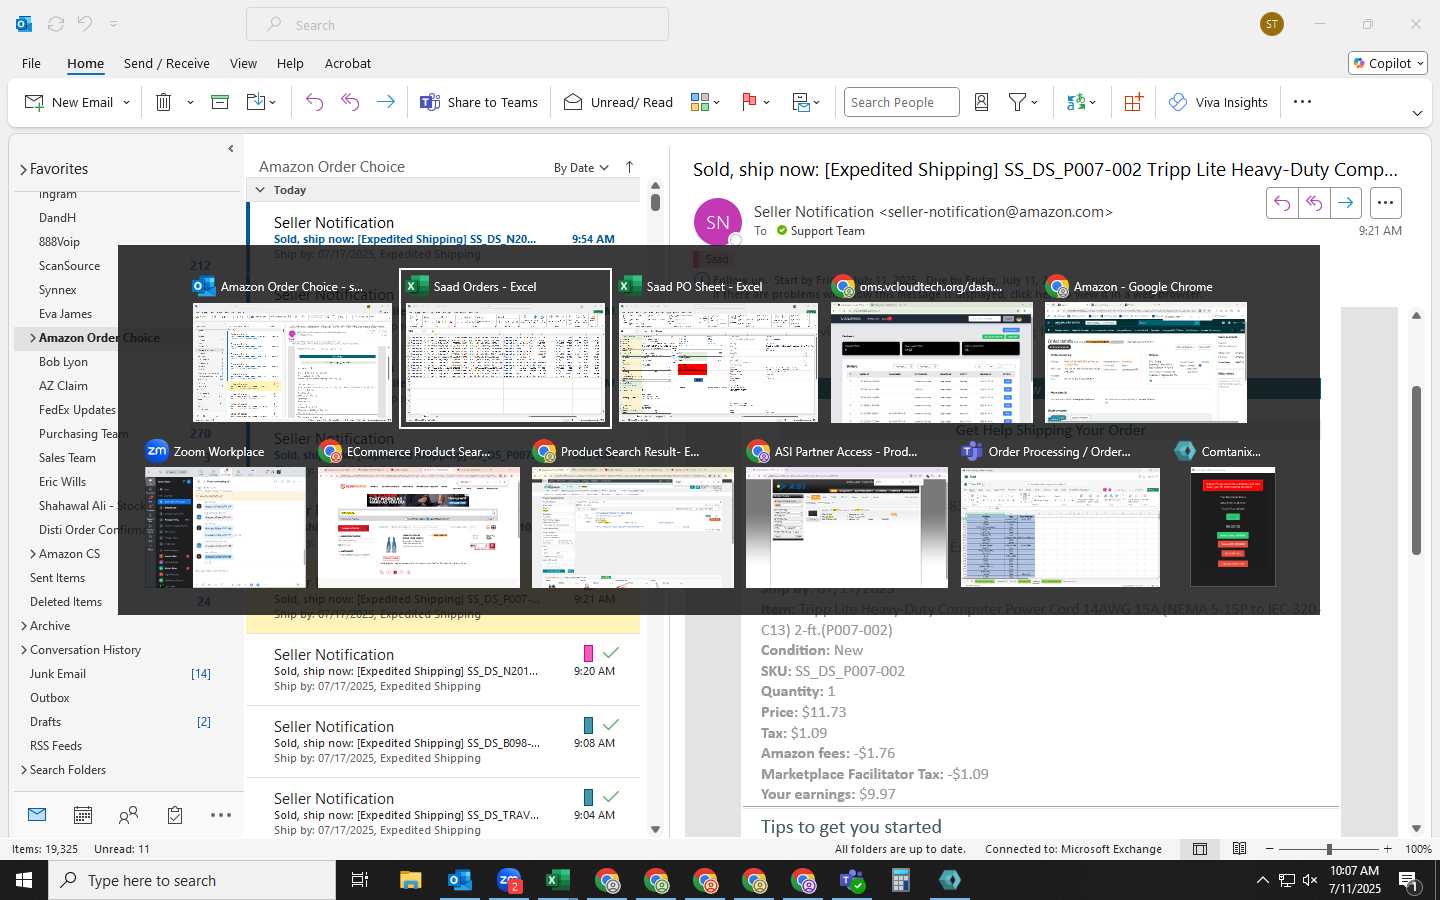Click ribbon overflow more commands dots
This screenshot has height=900, width=1440.
pyautogui.click(x=1302, y=102)
